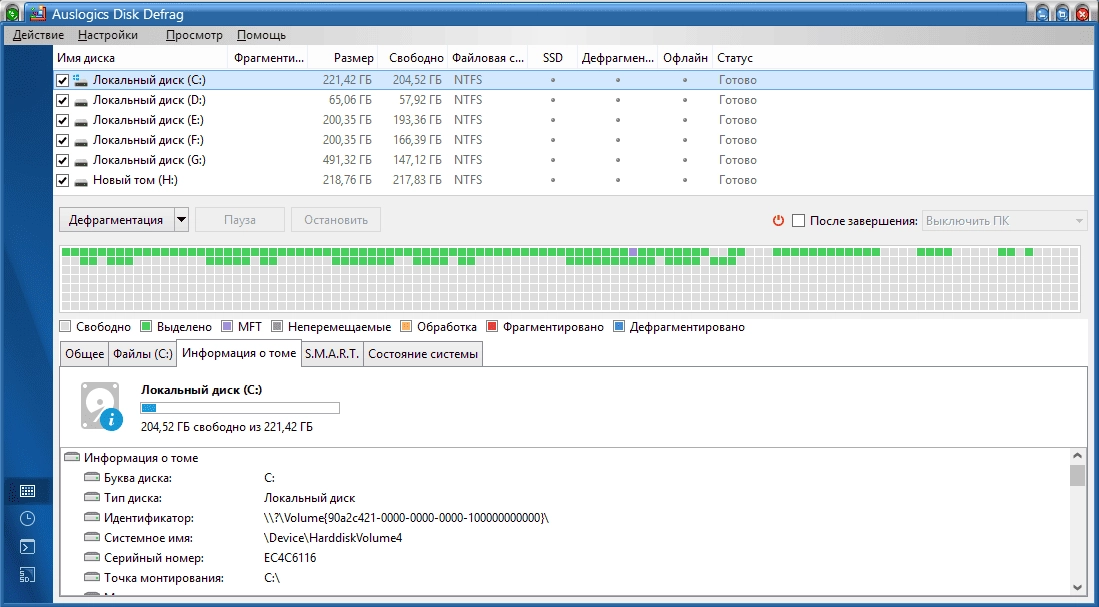1099x607 pixels.
Task: Click the serial number value EC4C6116
Action: 290,558
